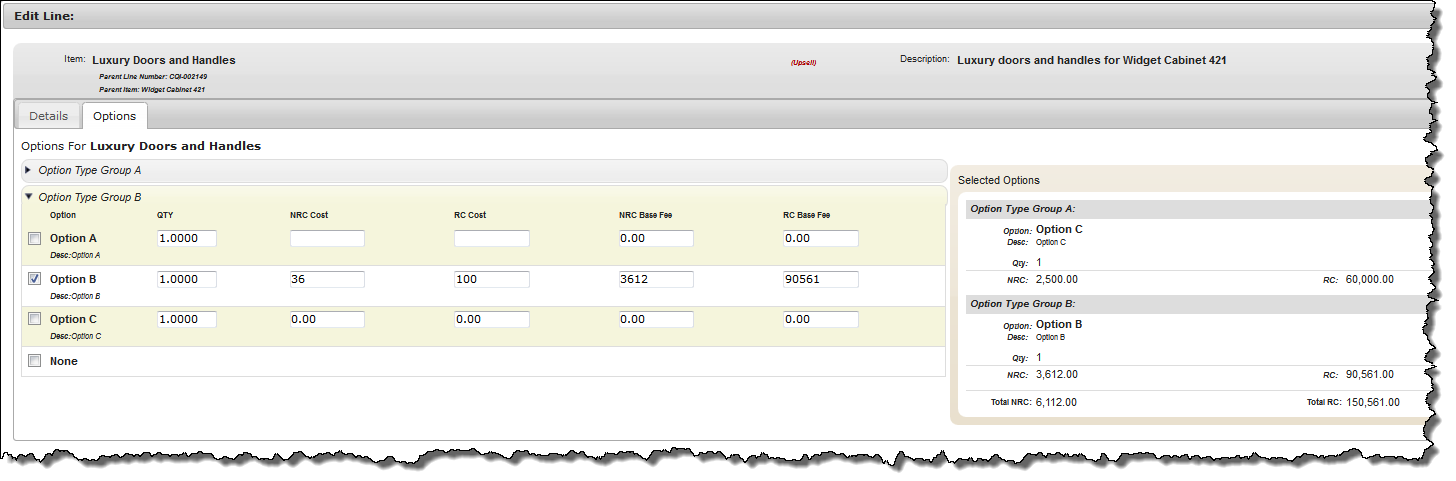Click Option B NRC Cost field
Image resolution: width=1456 pixels, height=481 pixels.
[327, 280]
